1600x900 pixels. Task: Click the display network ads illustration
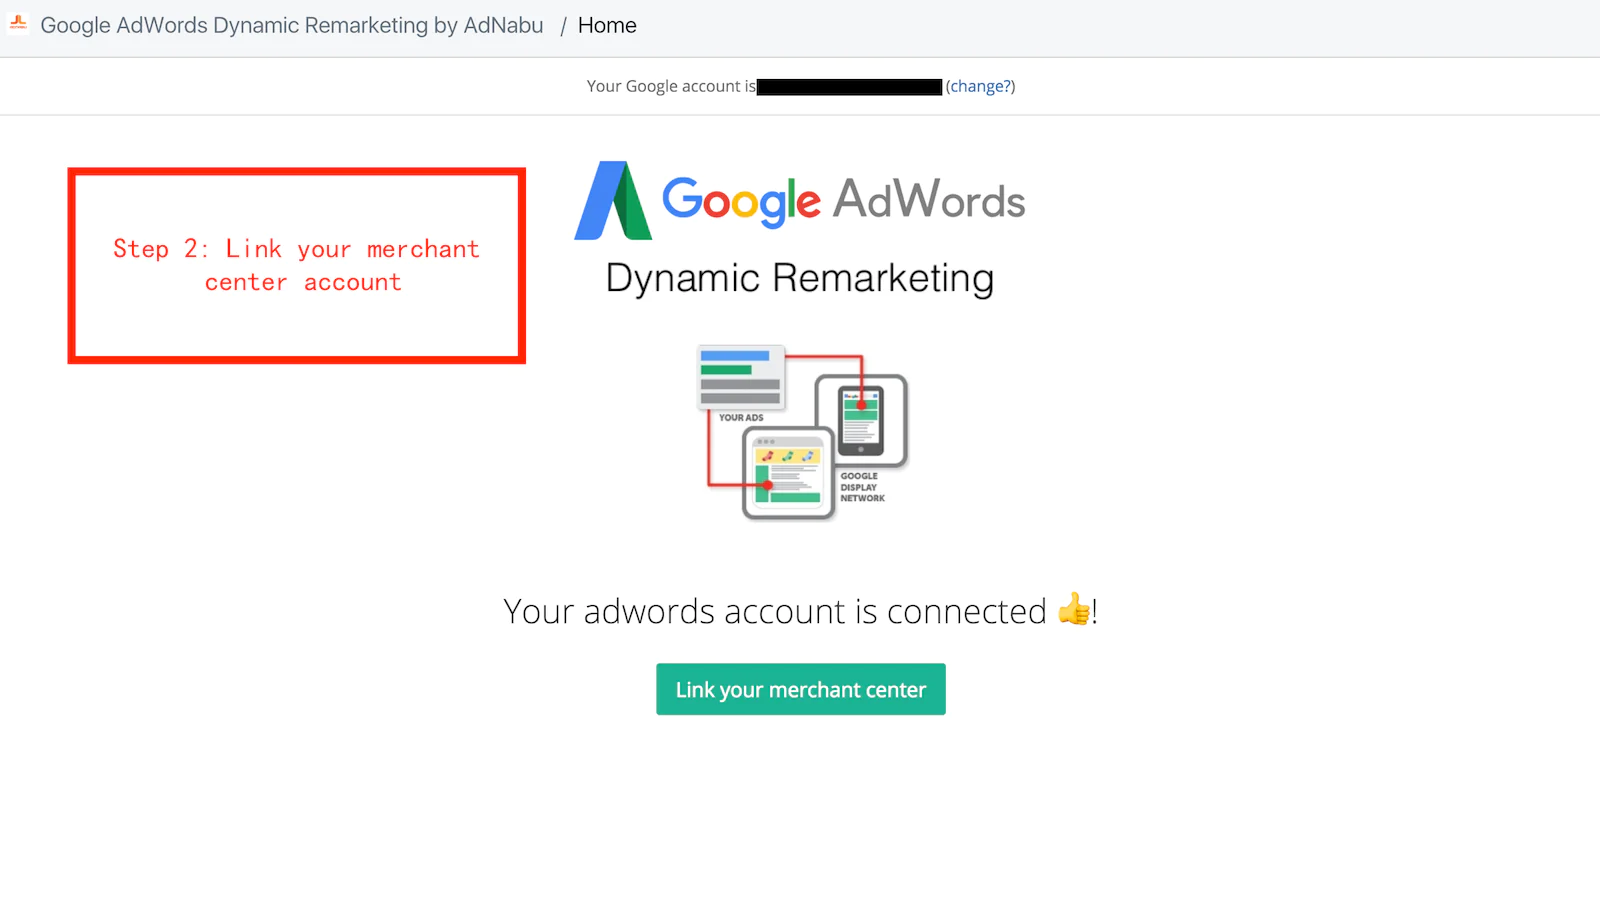[802, 432]
